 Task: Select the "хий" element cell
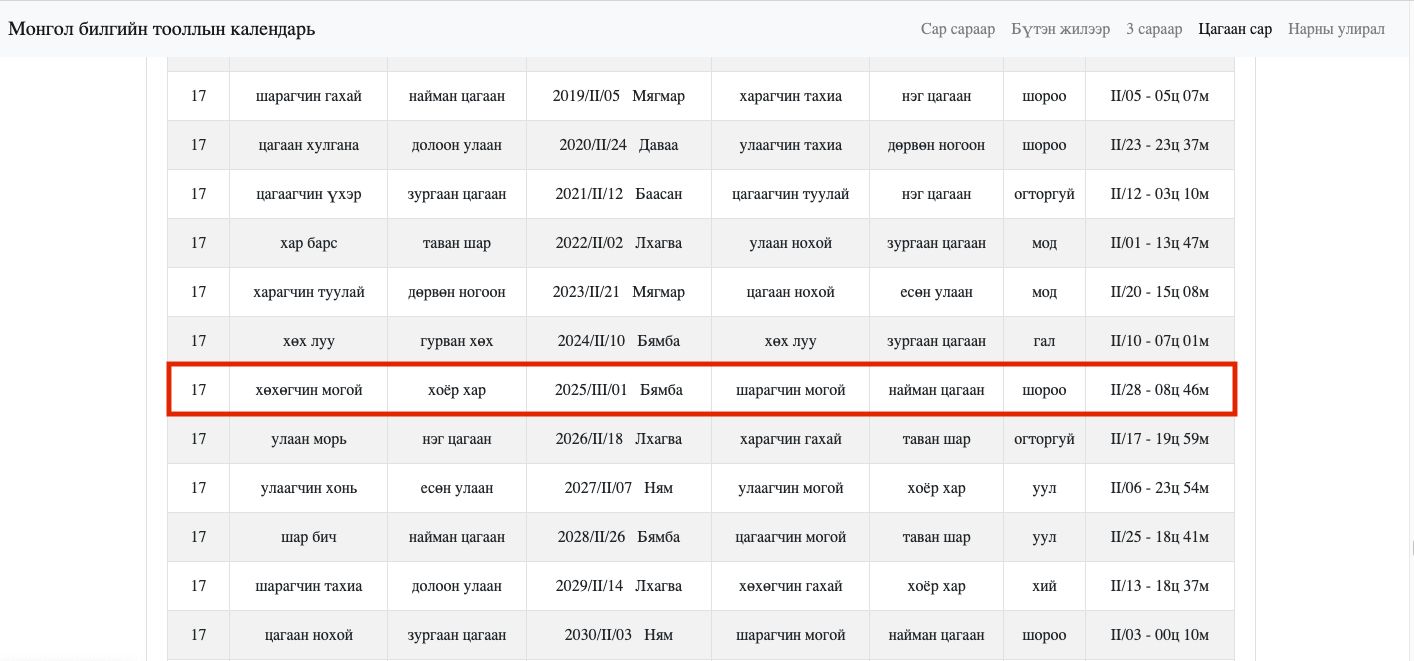pyautogui.click(x=1044, y=586)
